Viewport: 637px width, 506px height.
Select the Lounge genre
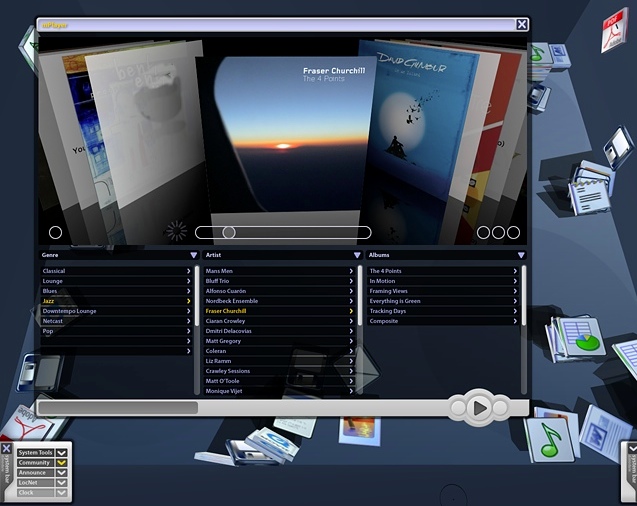[116, 281]
